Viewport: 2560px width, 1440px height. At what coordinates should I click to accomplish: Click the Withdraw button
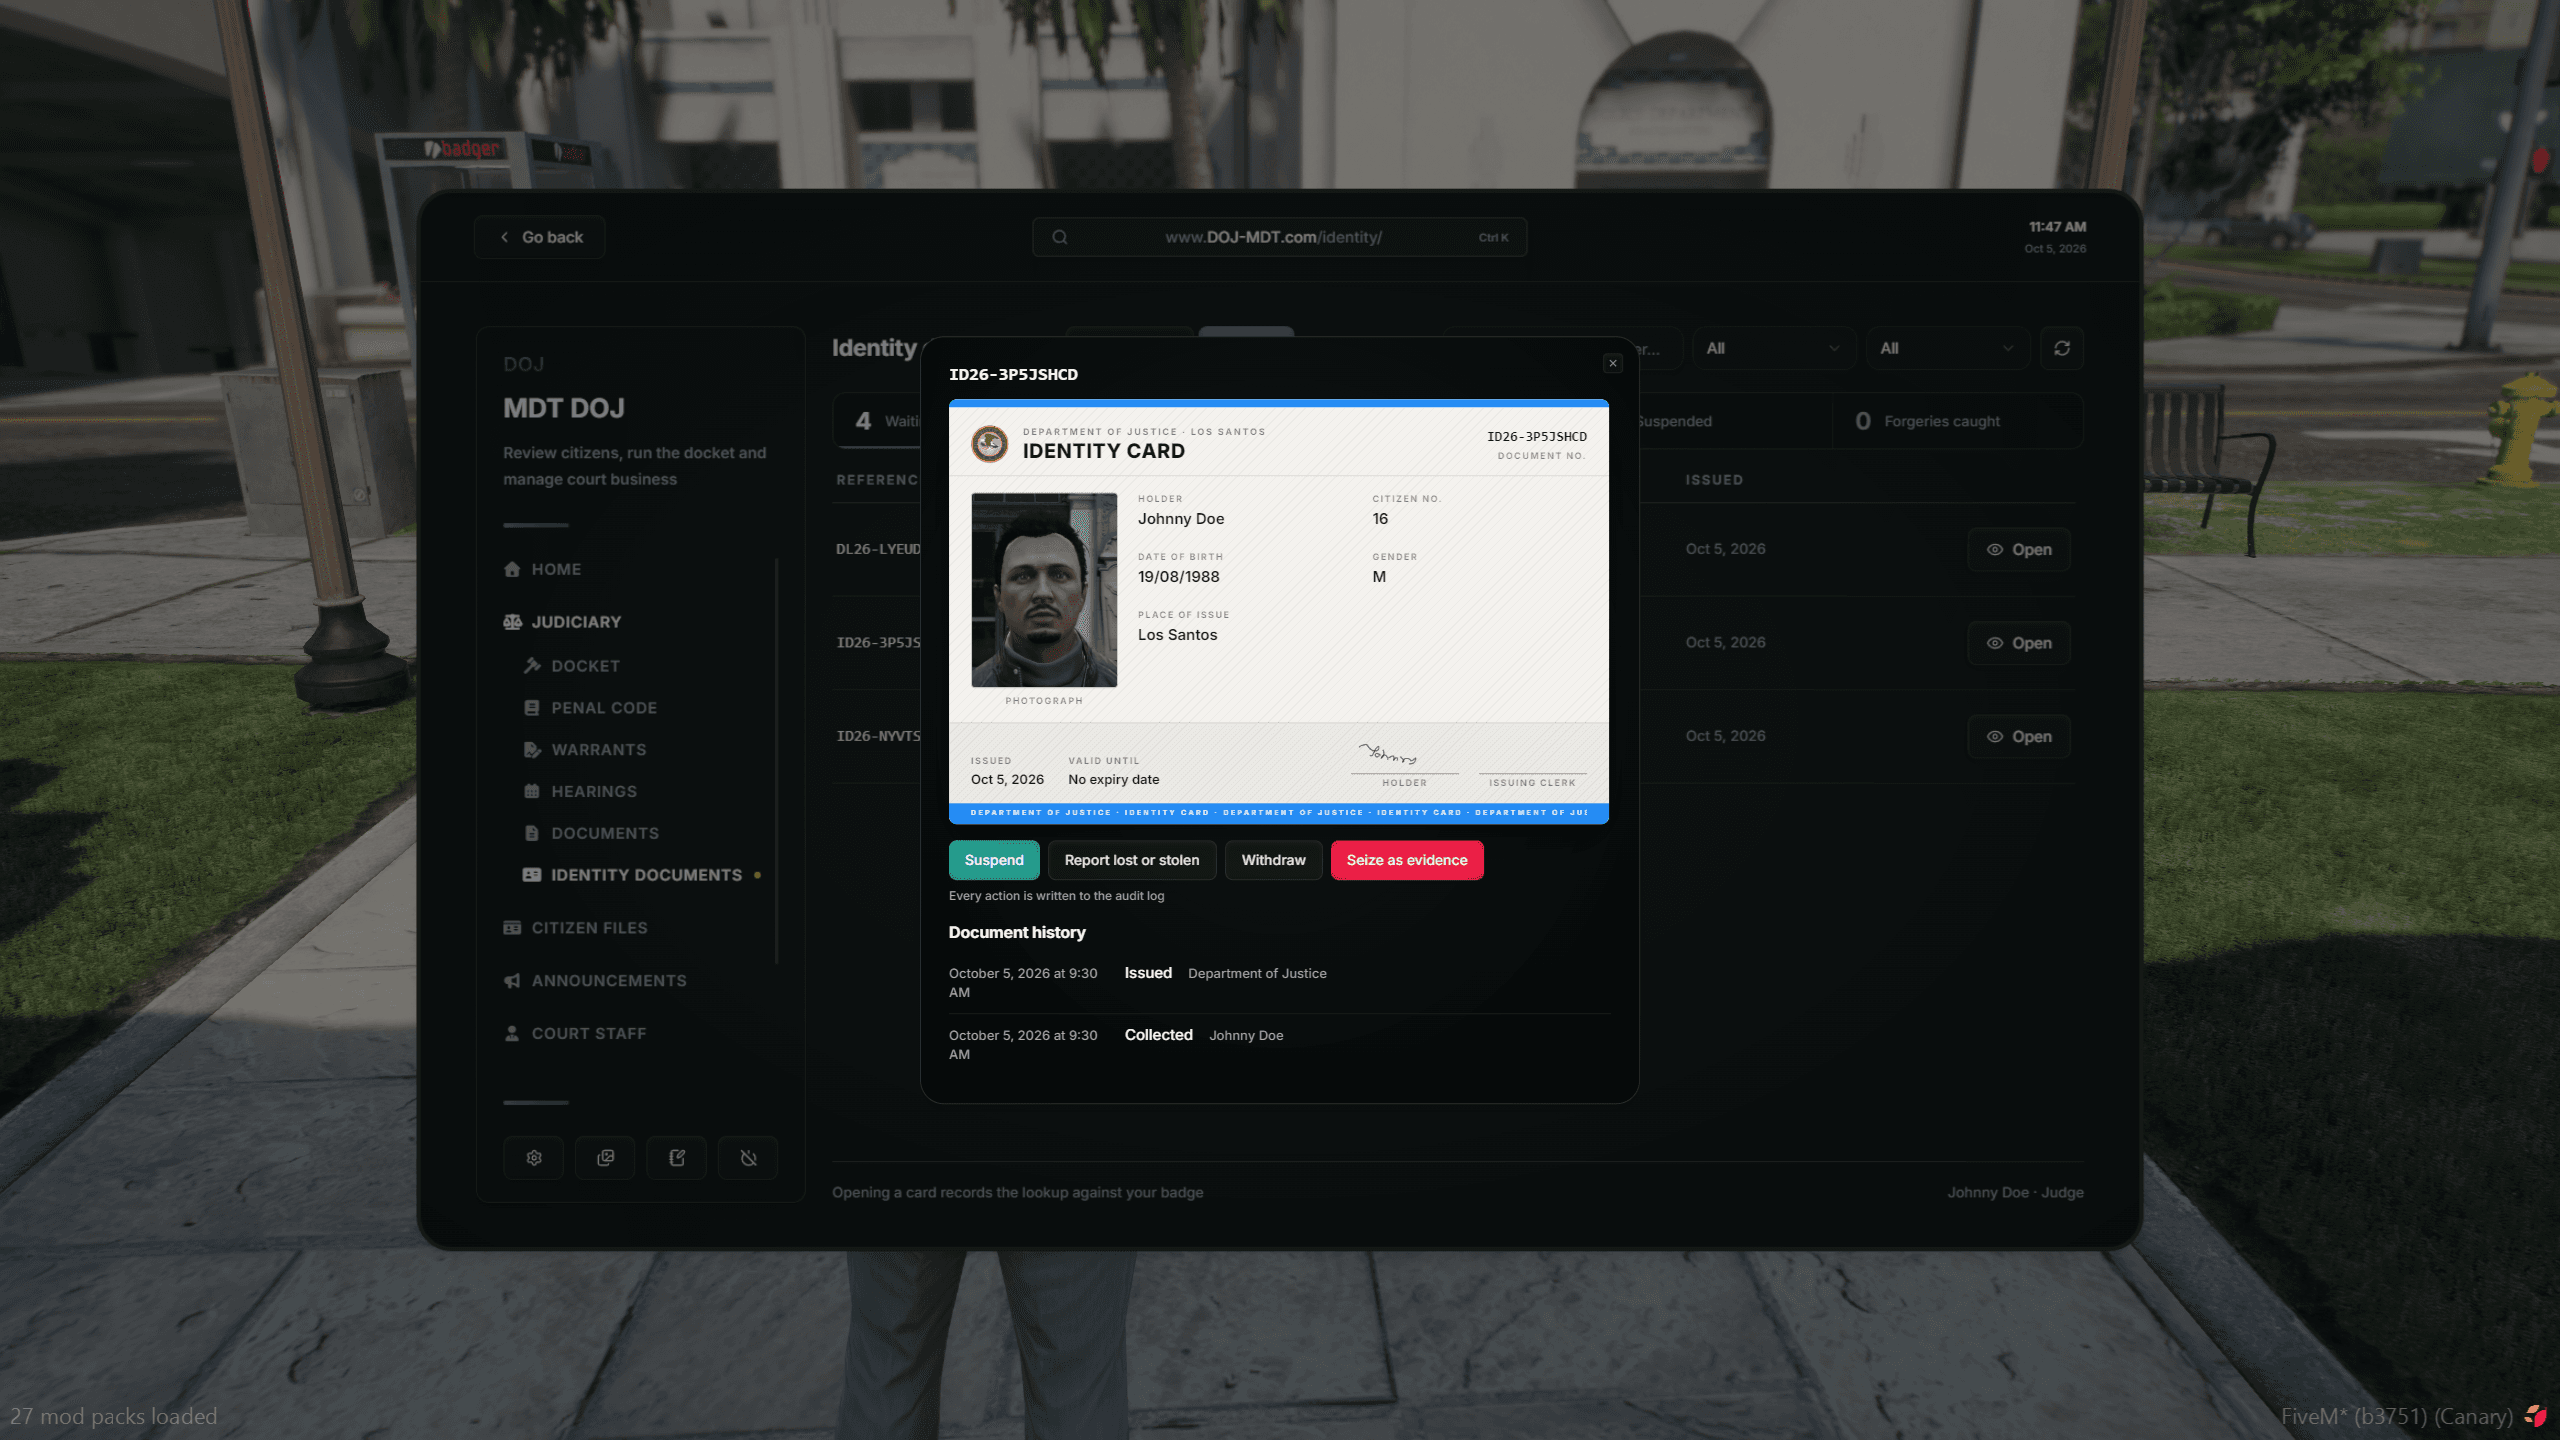coord(1273,860)
